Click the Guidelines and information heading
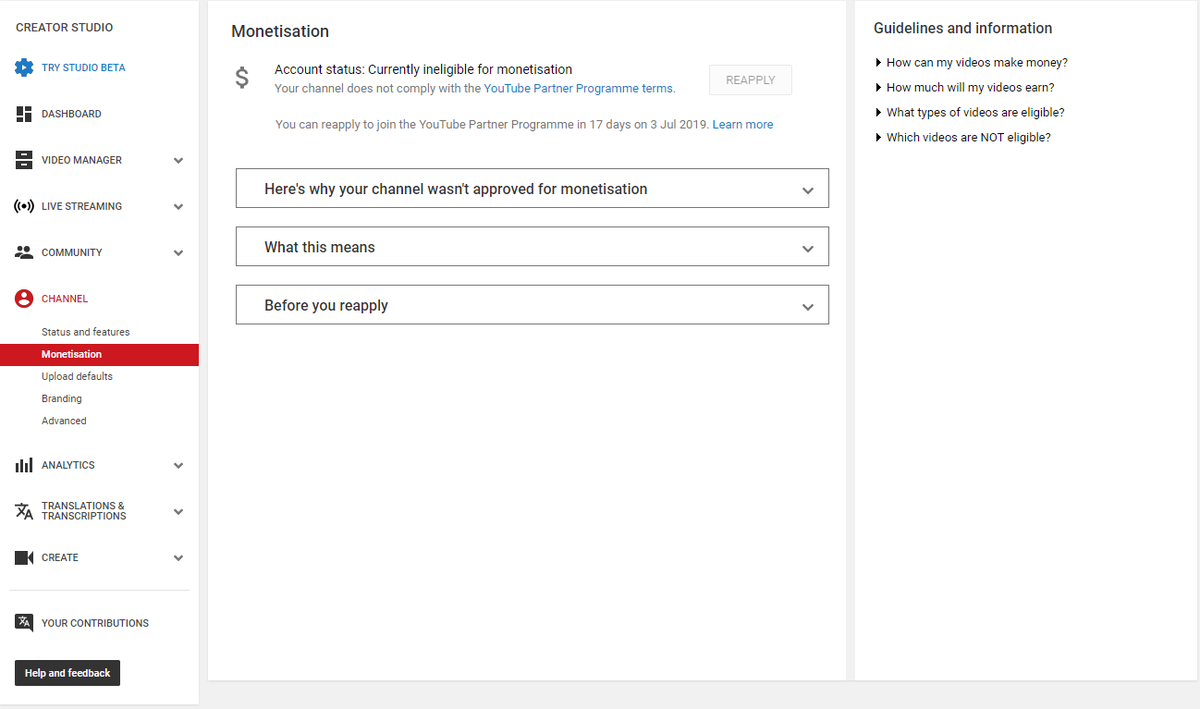This screenshot has height=709, width=1200. (963, 28)
